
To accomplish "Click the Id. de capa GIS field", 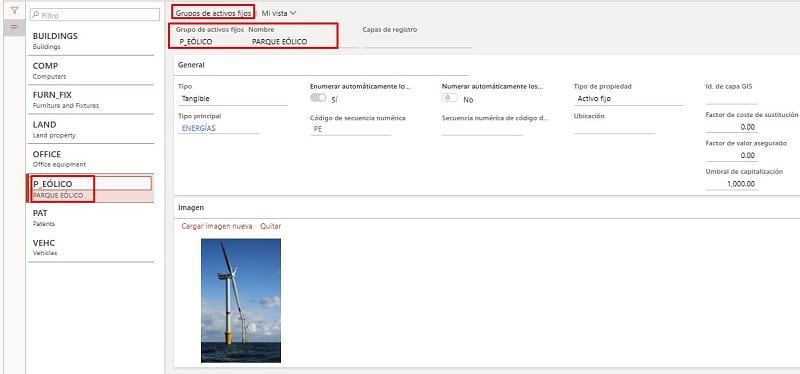I will click(x=731, y=99).
